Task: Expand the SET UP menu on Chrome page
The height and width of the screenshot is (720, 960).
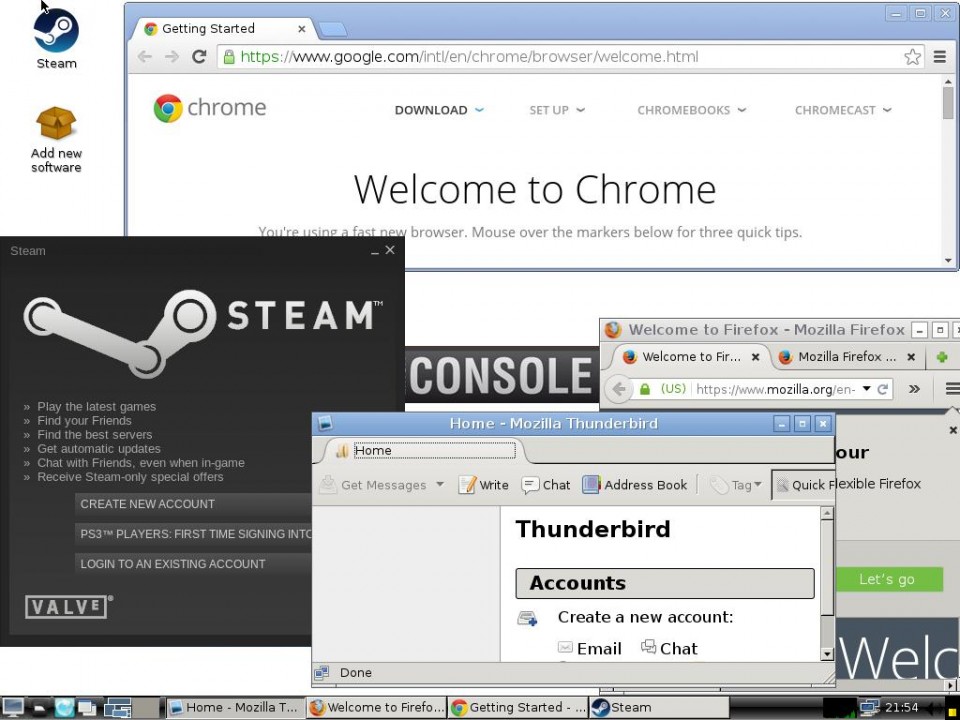Action: 557,110
